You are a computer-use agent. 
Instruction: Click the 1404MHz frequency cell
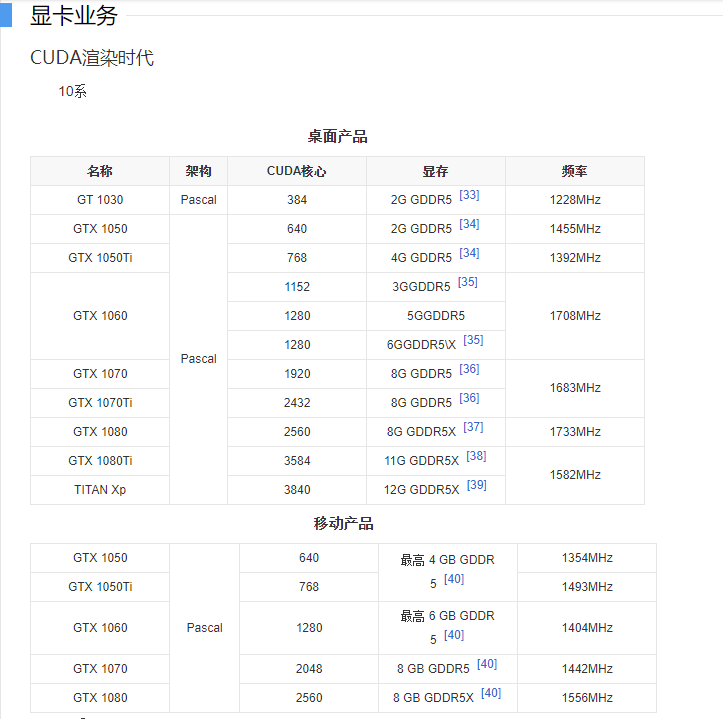pos(587,628)
